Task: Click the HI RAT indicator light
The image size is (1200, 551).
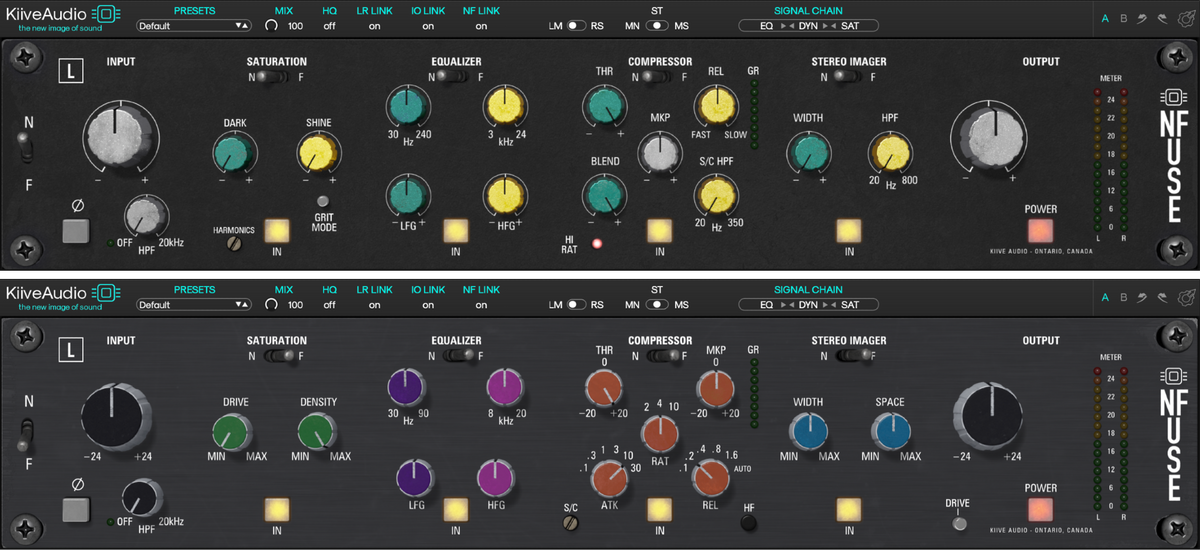Action: click(x=599, y=243)
